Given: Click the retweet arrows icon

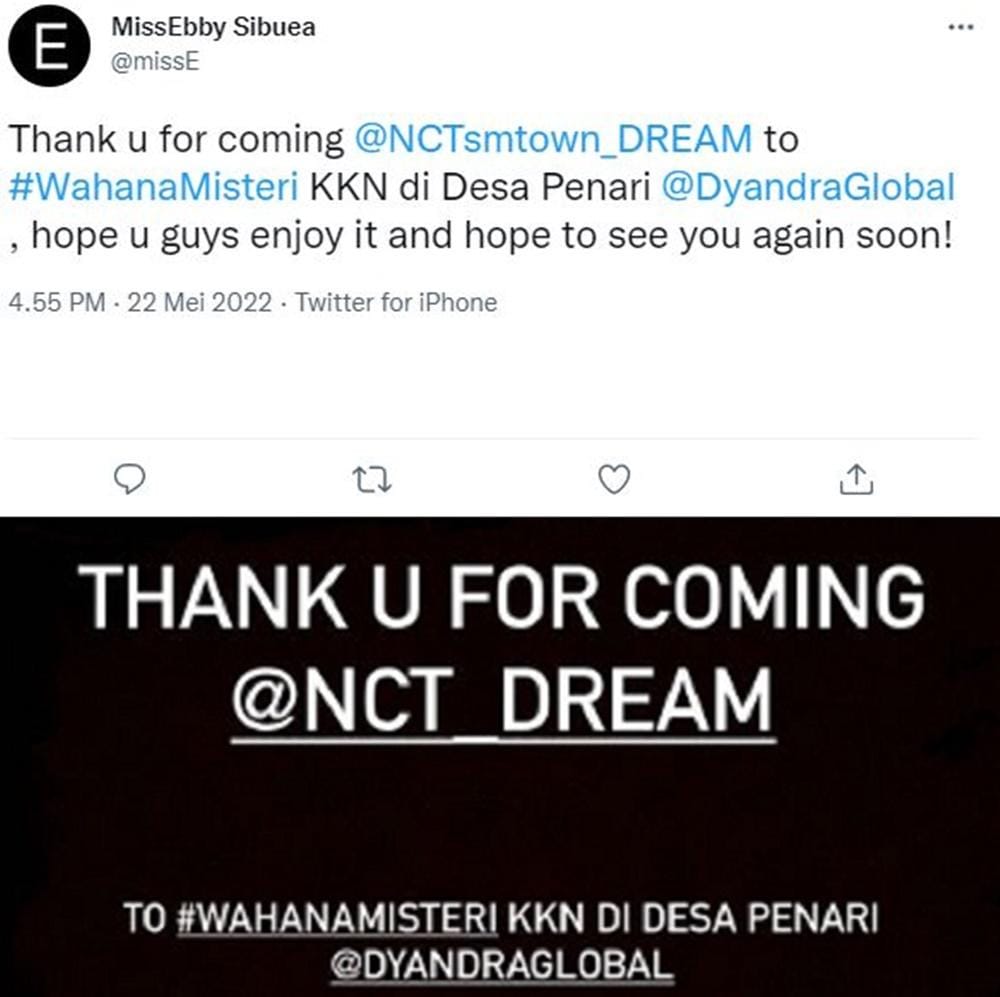Looking at the screenshot, I should [x=372, y=480].
